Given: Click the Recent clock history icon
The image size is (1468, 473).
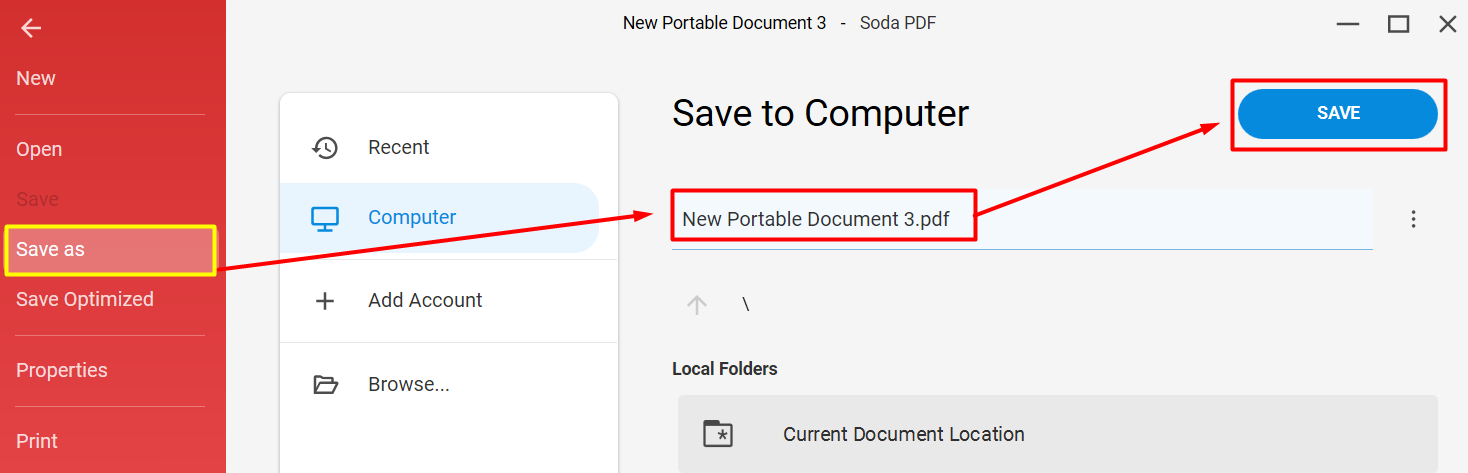Looking at the screenshot, I should pyautogui.click(x=325, y=147).
